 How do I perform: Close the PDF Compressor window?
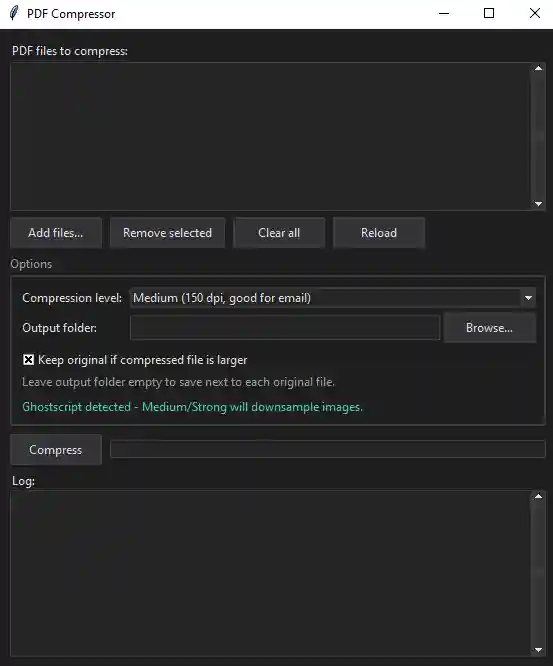tap(535, 14)
